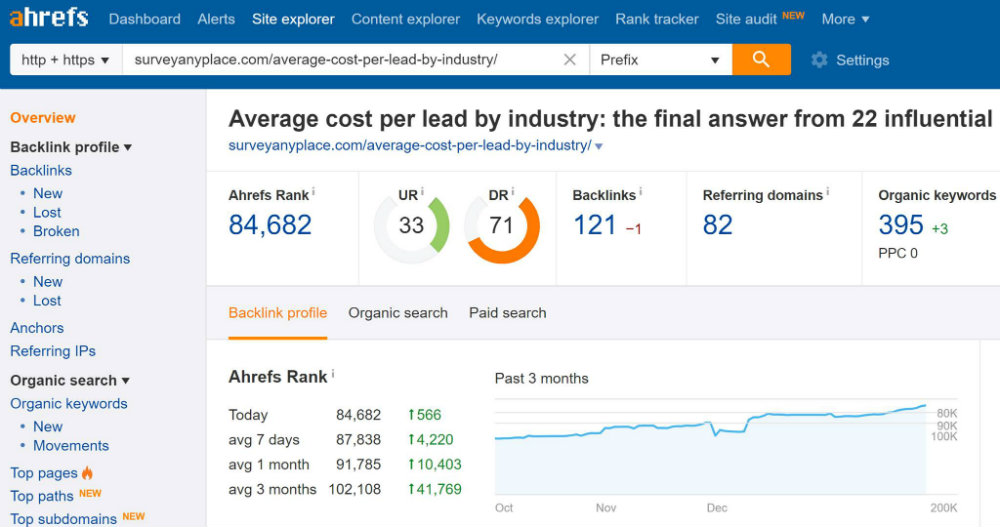The width and height of the screenshot is (1000, 527).
Task: Open Organic keywords in the sidebar
Action: pyautogui.click(x=69, y=404)
